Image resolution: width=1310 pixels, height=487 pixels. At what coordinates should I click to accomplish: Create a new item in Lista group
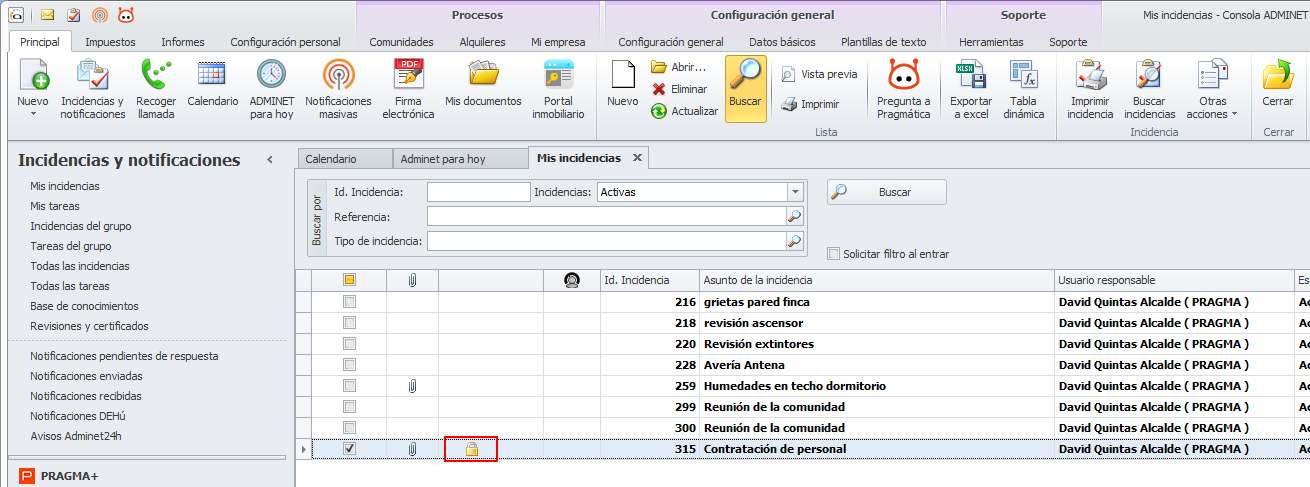(623, 84)
